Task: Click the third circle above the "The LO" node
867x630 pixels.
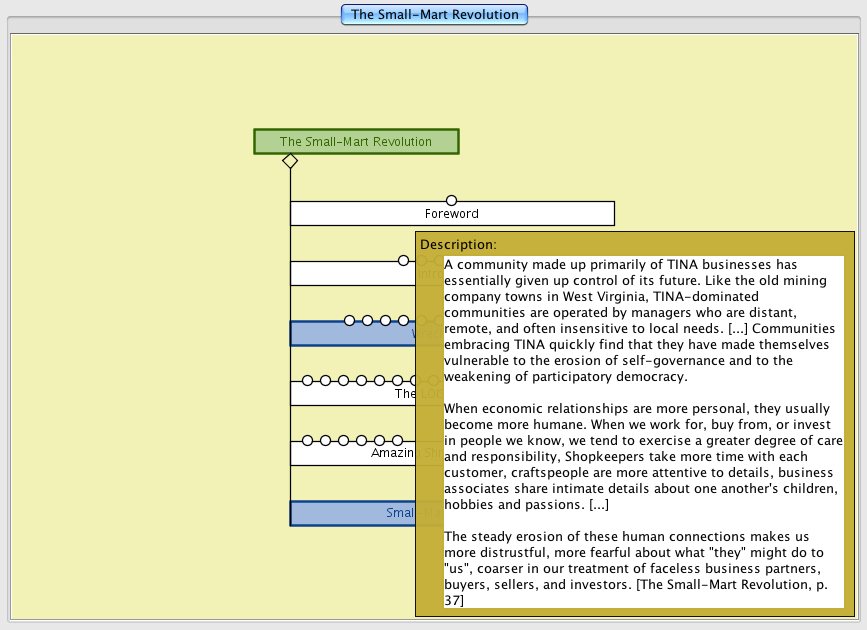Action: click(344, 380)
